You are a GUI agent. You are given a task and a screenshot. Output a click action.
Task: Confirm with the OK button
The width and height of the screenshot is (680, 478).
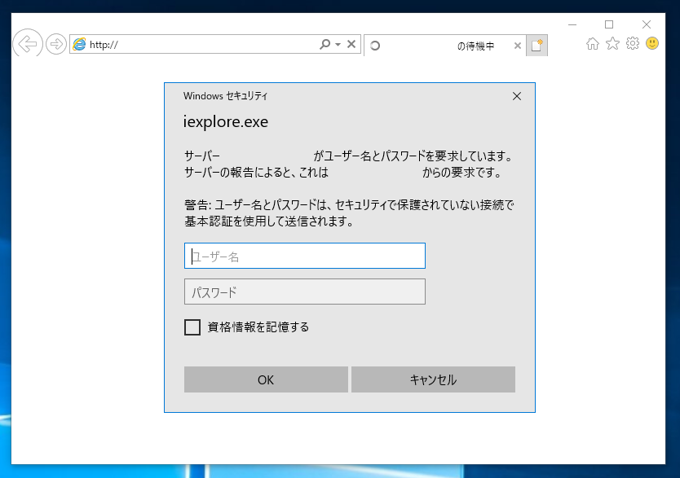266,380
